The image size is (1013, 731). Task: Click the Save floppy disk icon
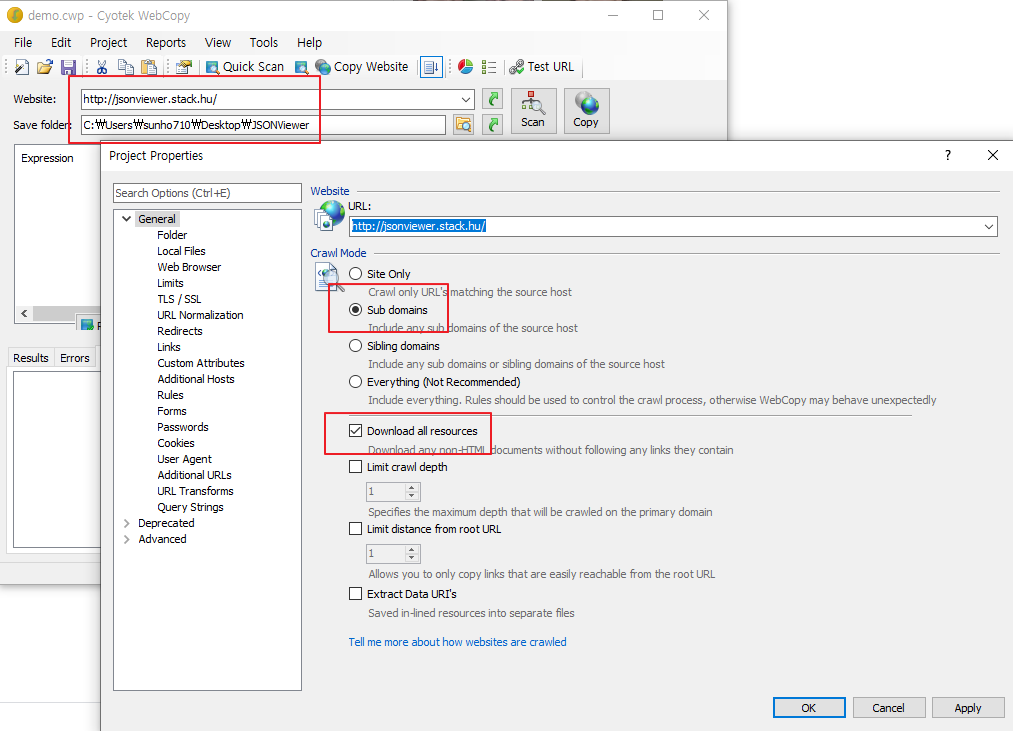point(68,67)
